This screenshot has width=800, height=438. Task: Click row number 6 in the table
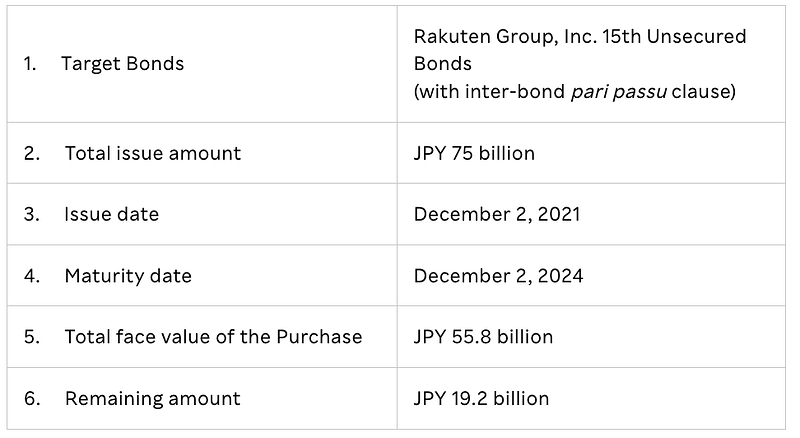click(x=32, y=399)
